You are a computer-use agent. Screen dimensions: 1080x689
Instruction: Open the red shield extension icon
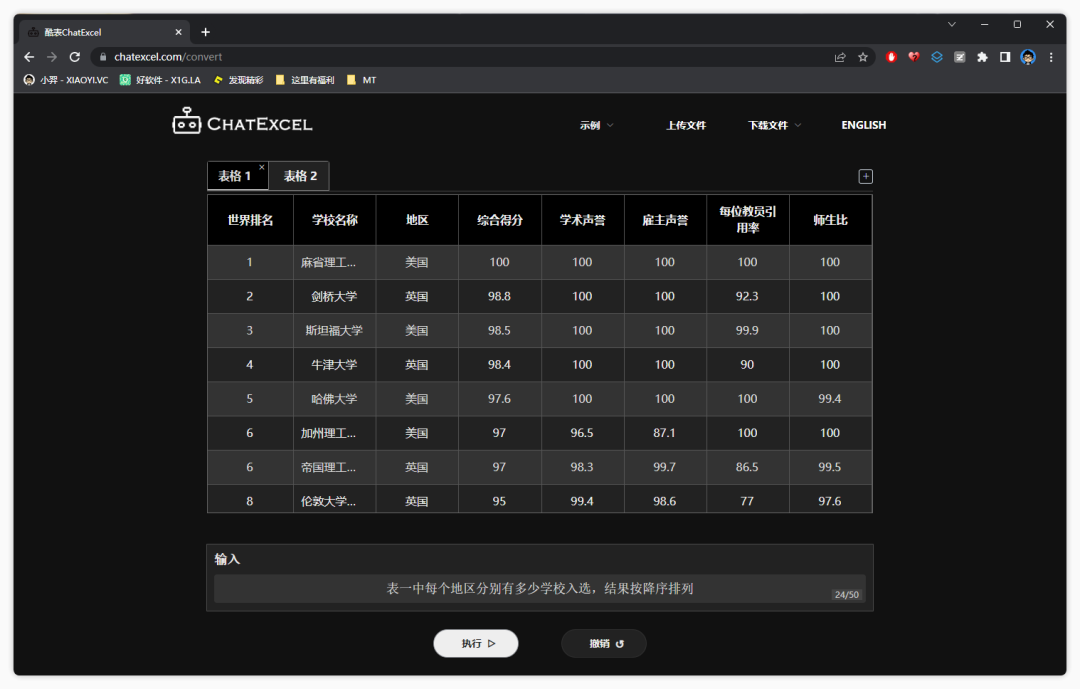click(x=891, y=57)
